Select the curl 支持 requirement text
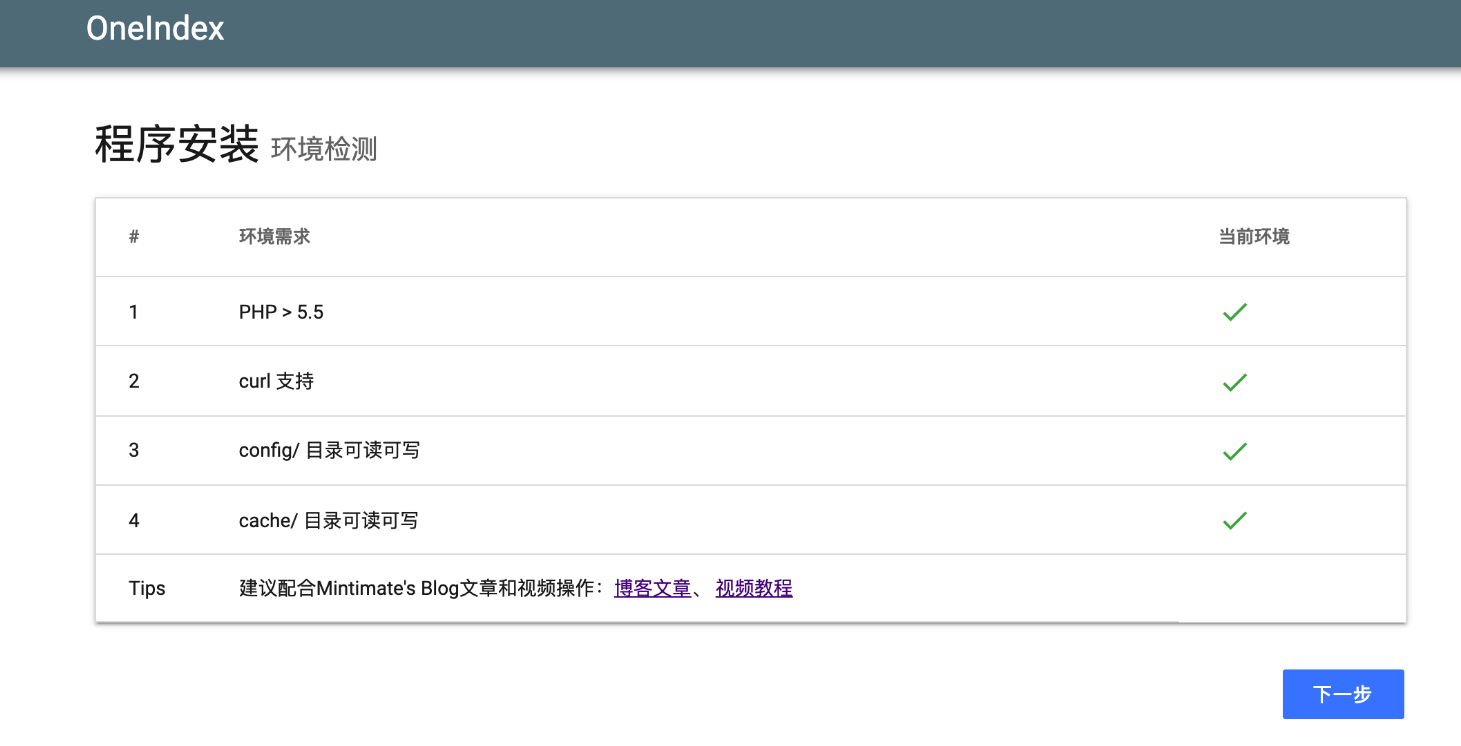 (x=276, y=381)
